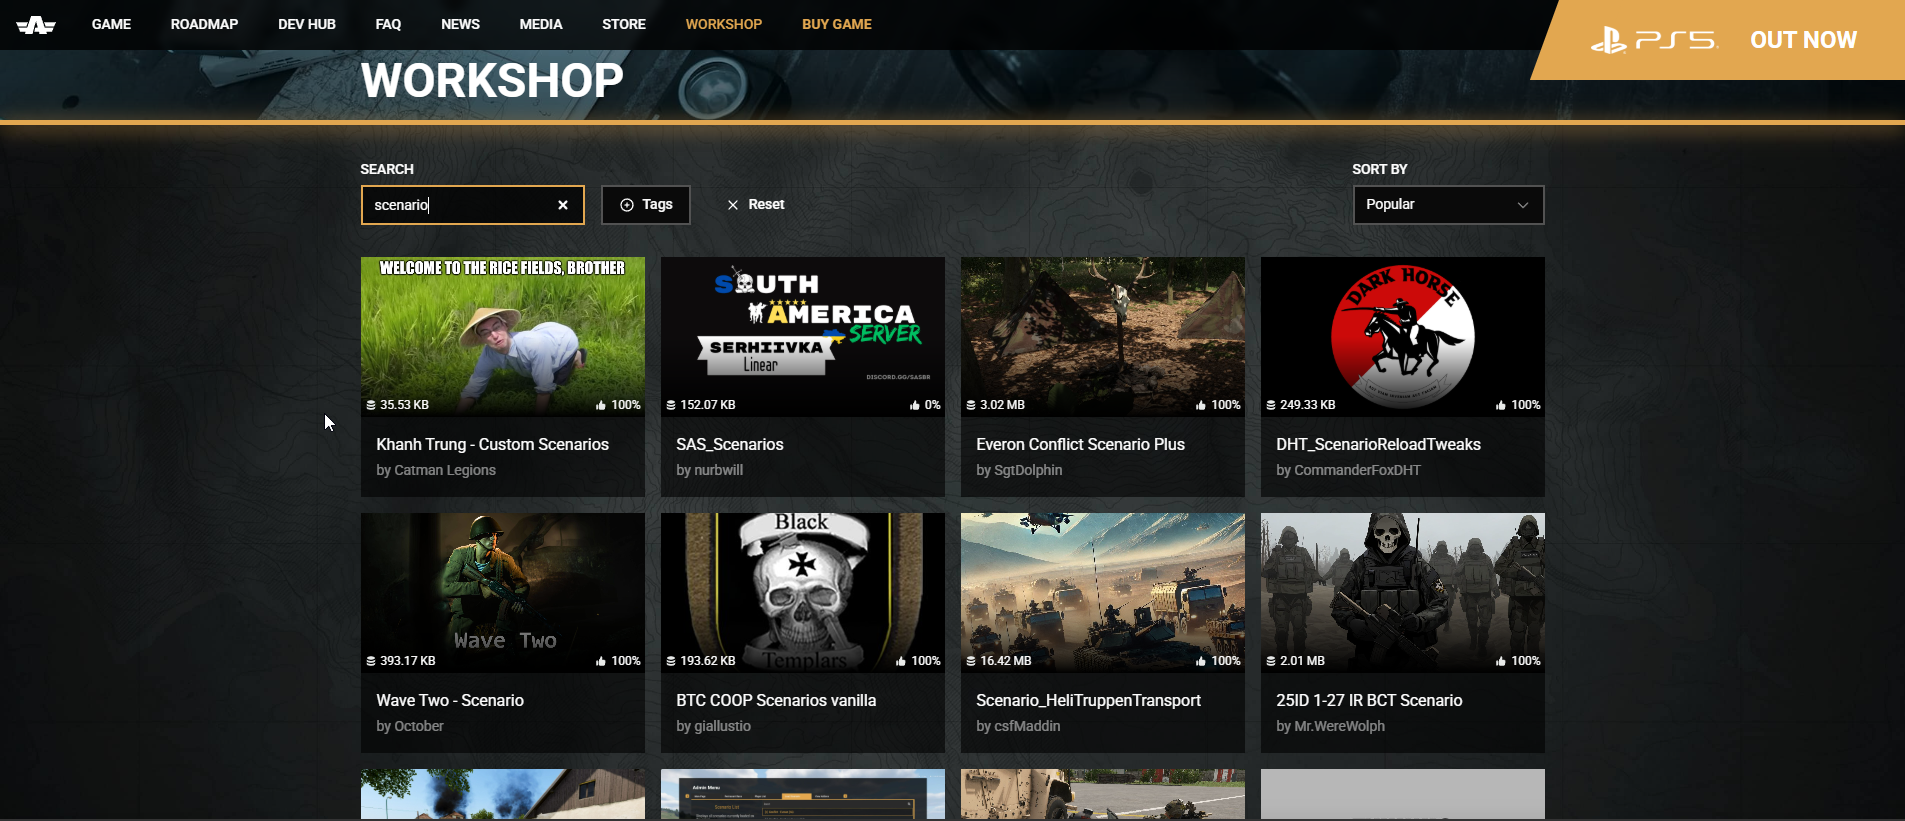Open Wave Two - Scenario title

450,701
